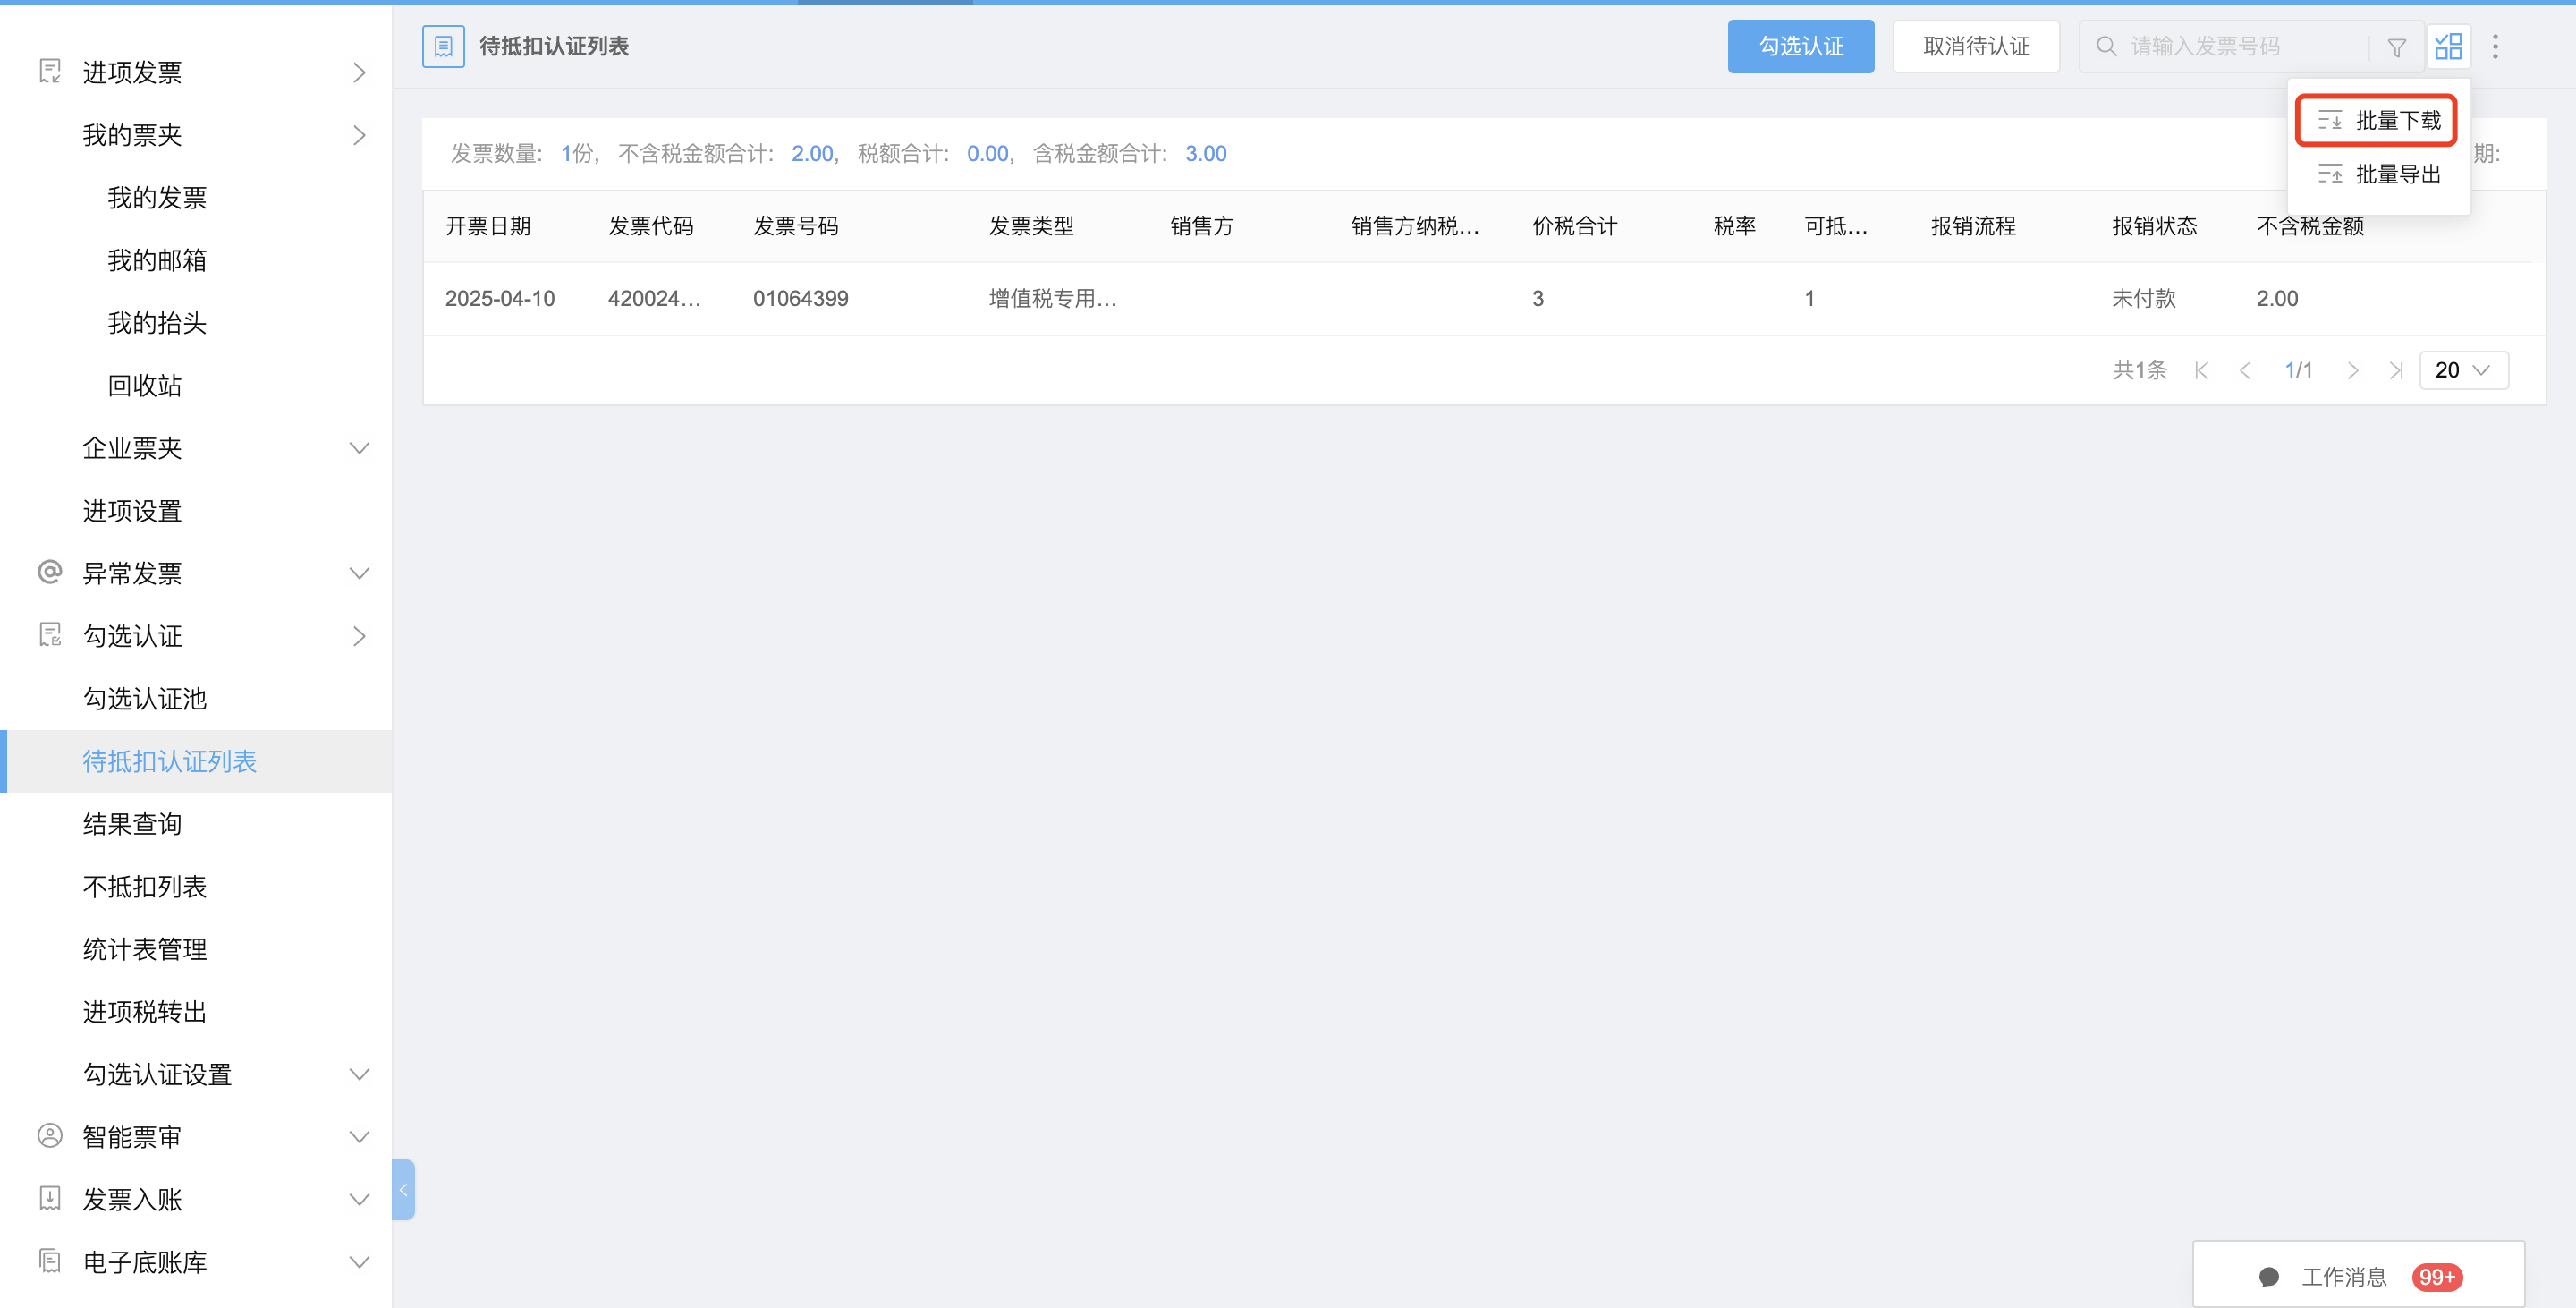Click the 开票日期 column header
Image resolution: width=2576 pixels, height=1308 pixels.
pyautogui.click(x=488, y=226)
